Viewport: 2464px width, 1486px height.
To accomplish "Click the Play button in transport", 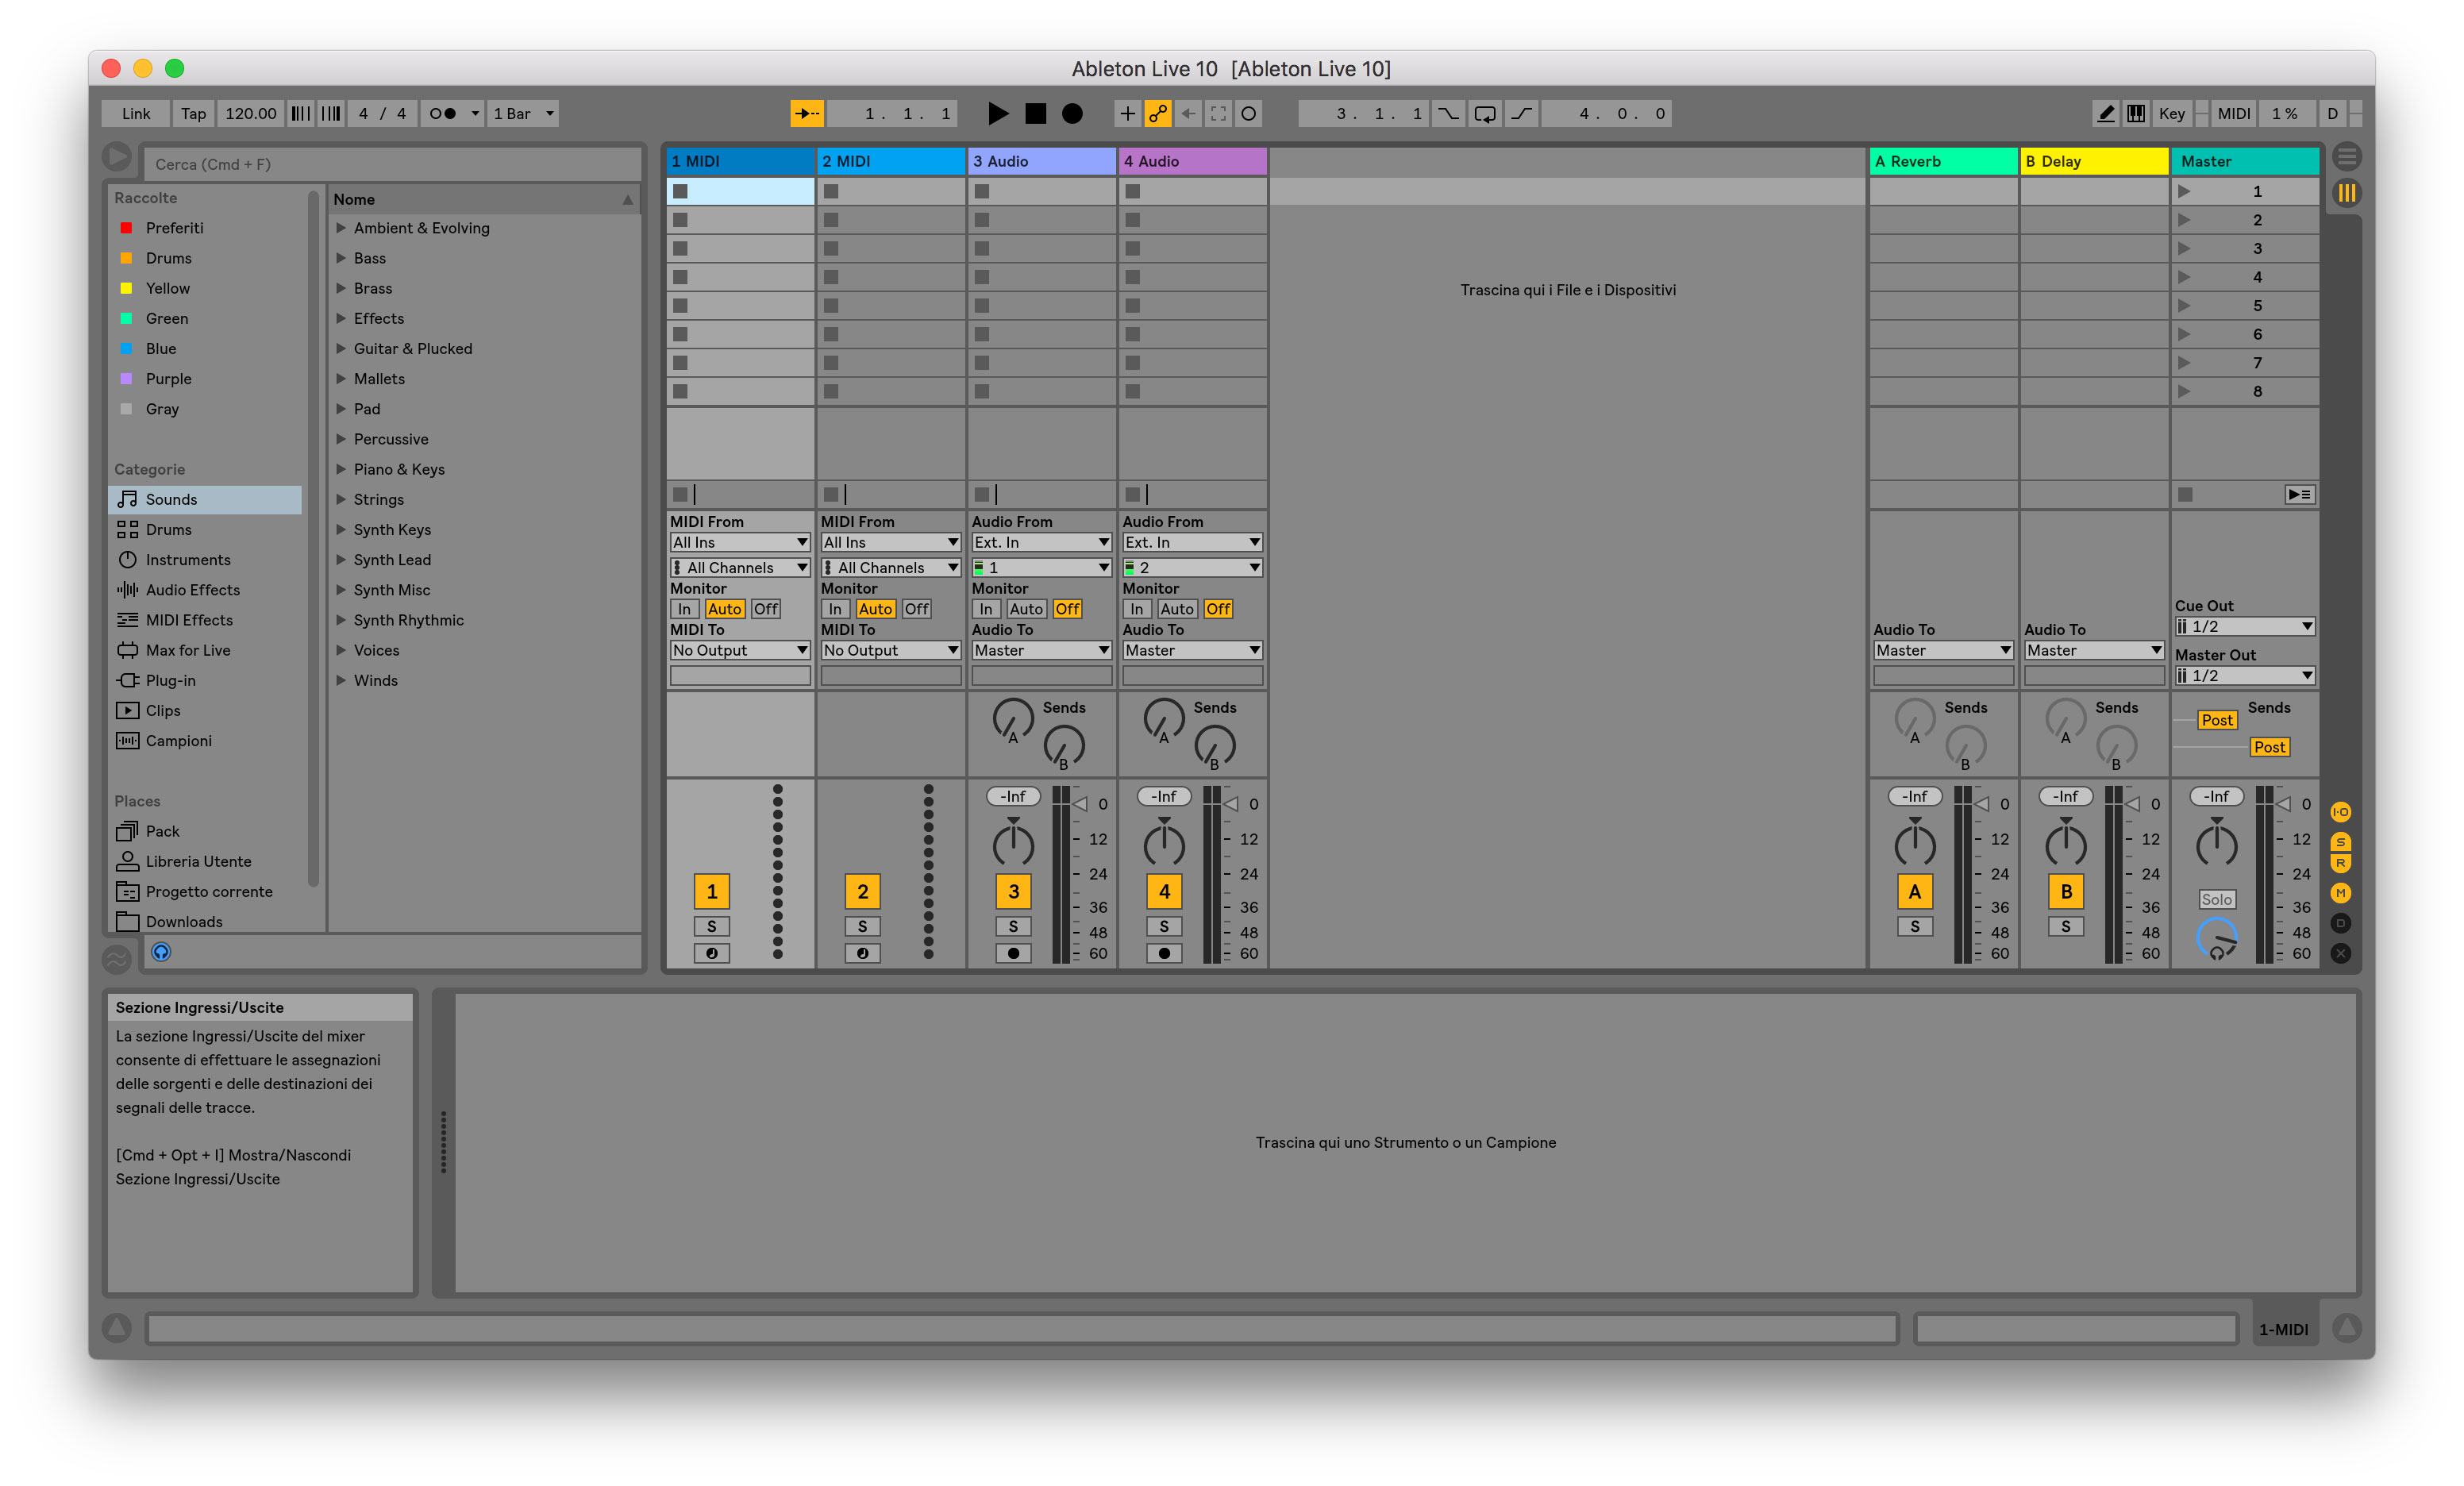I will tap(997, 114).
